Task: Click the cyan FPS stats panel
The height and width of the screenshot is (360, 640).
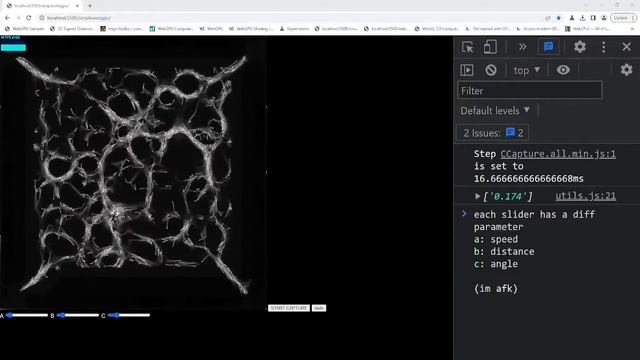Action: pos(13,44)
